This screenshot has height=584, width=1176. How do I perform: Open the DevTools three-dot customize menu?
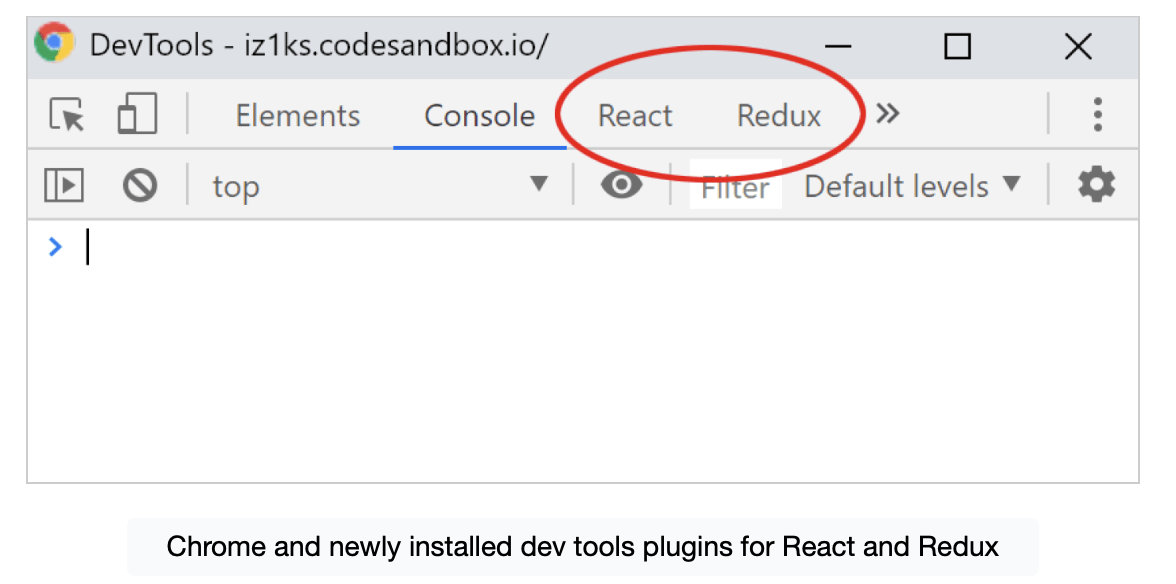1097,115
